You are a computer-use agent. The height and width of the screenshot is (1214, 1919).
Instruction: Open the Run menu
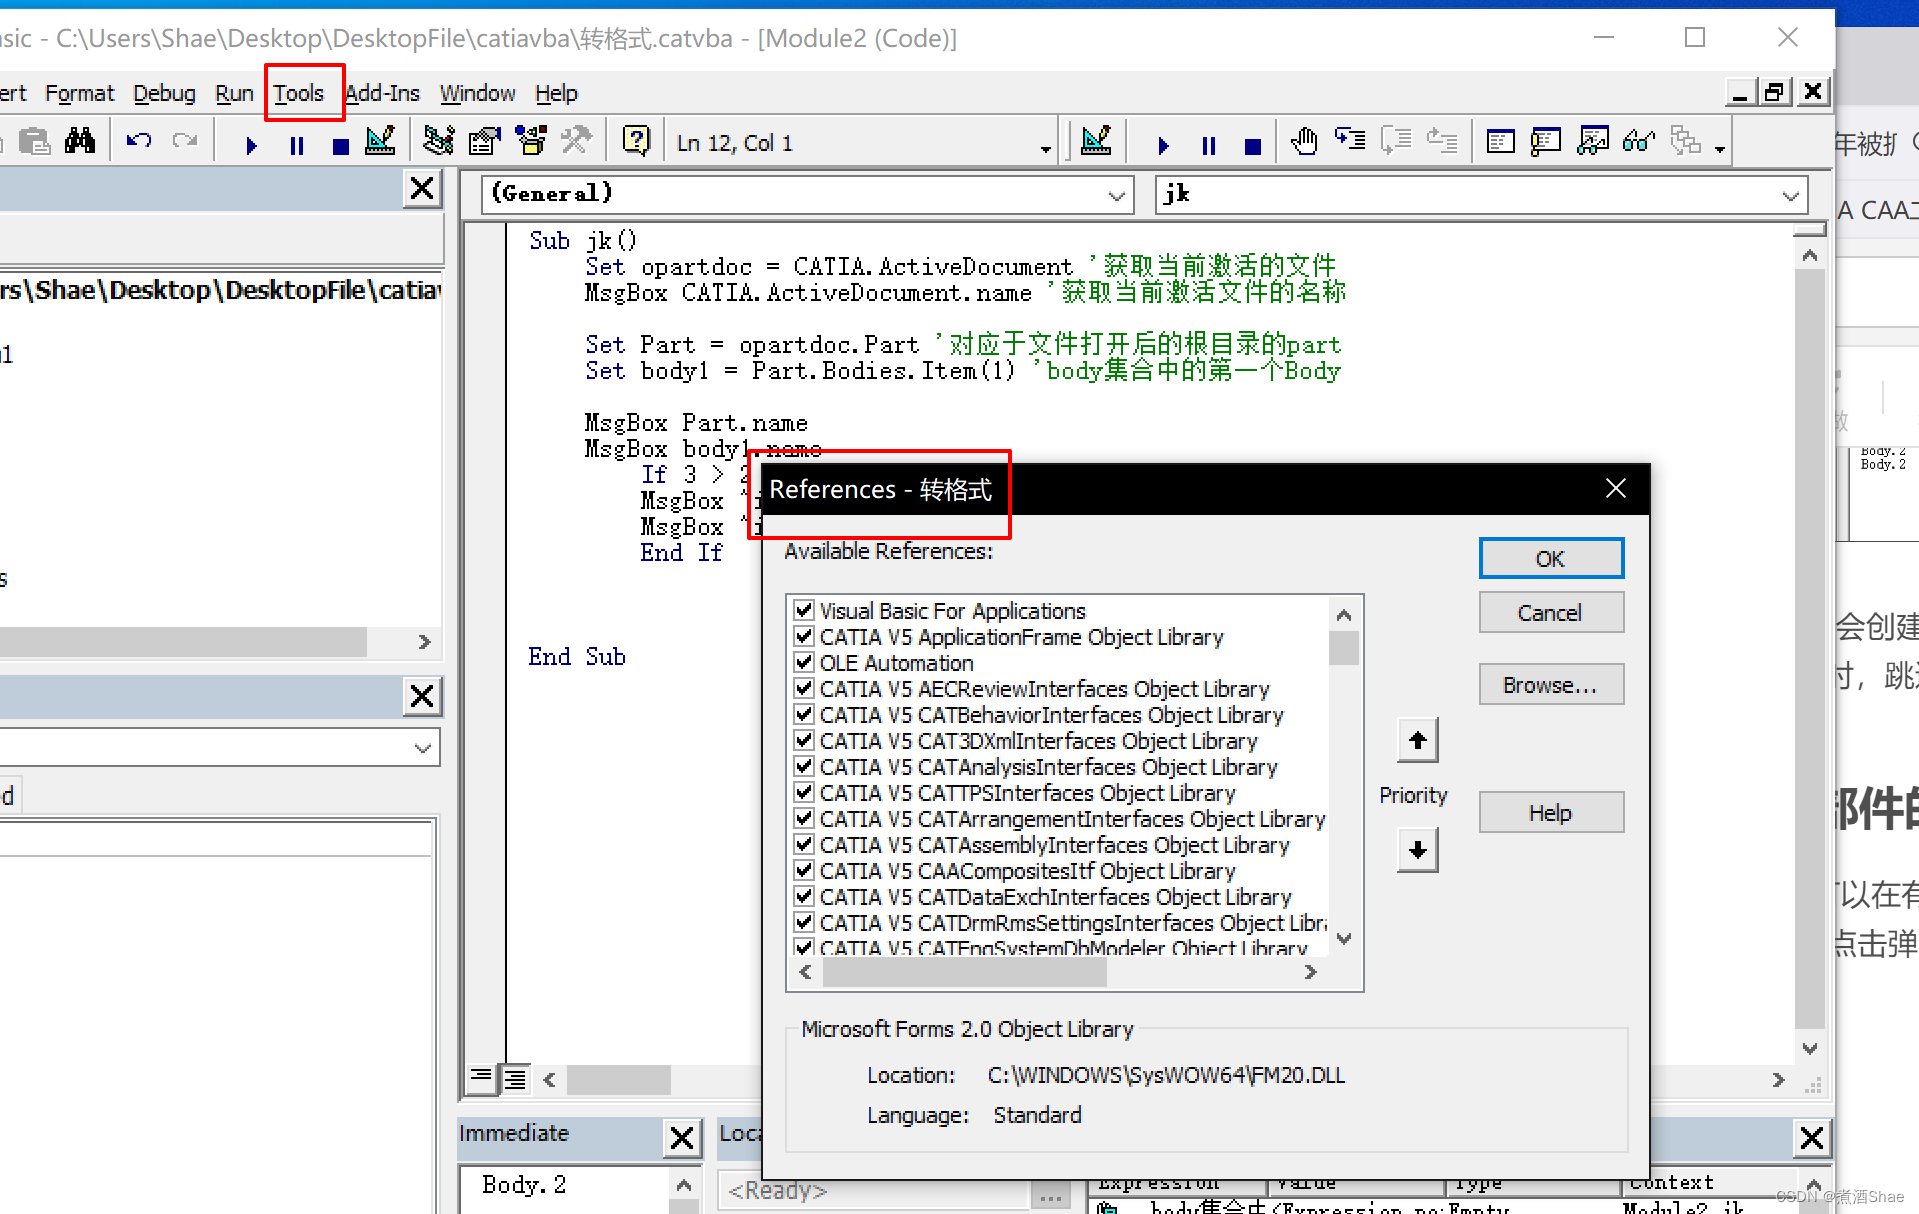pyautogui.click(x=235, y=93)
